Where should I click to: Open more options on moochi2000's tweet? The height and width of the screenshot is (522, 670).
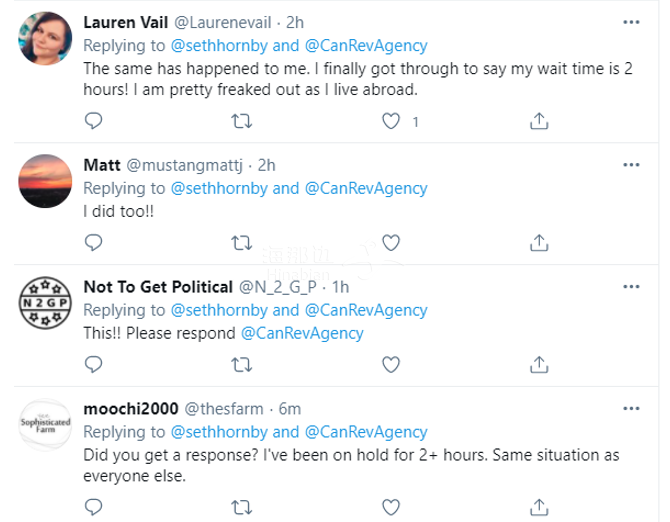tap(631, 408)
